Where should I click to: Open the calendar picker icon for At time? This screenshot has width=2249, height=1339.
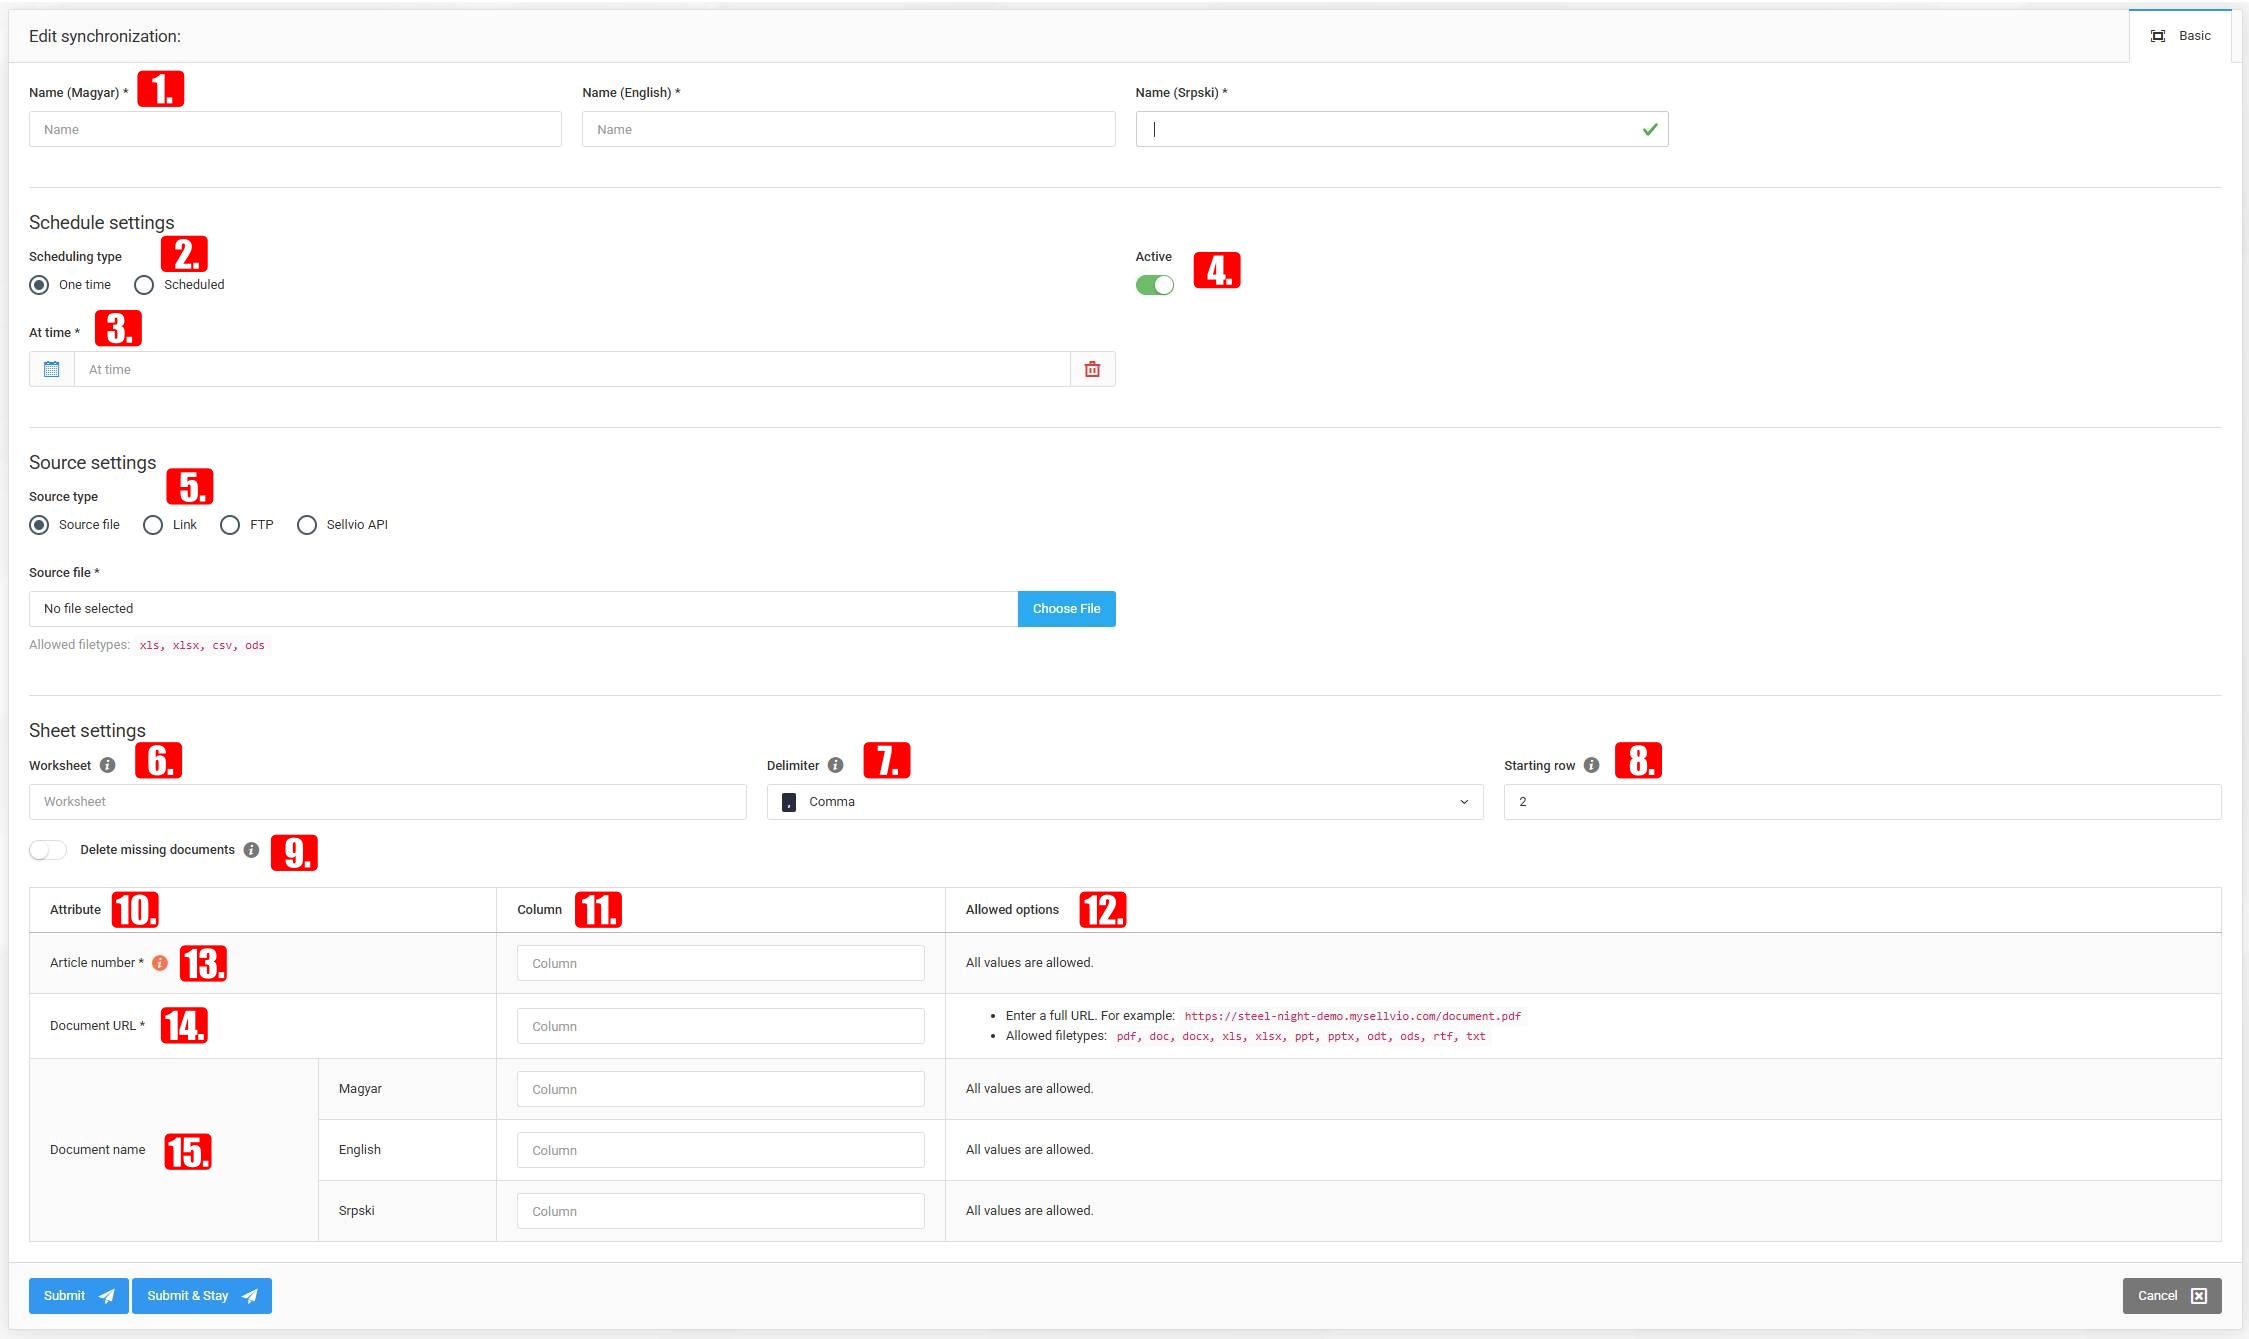pos(52,369)
